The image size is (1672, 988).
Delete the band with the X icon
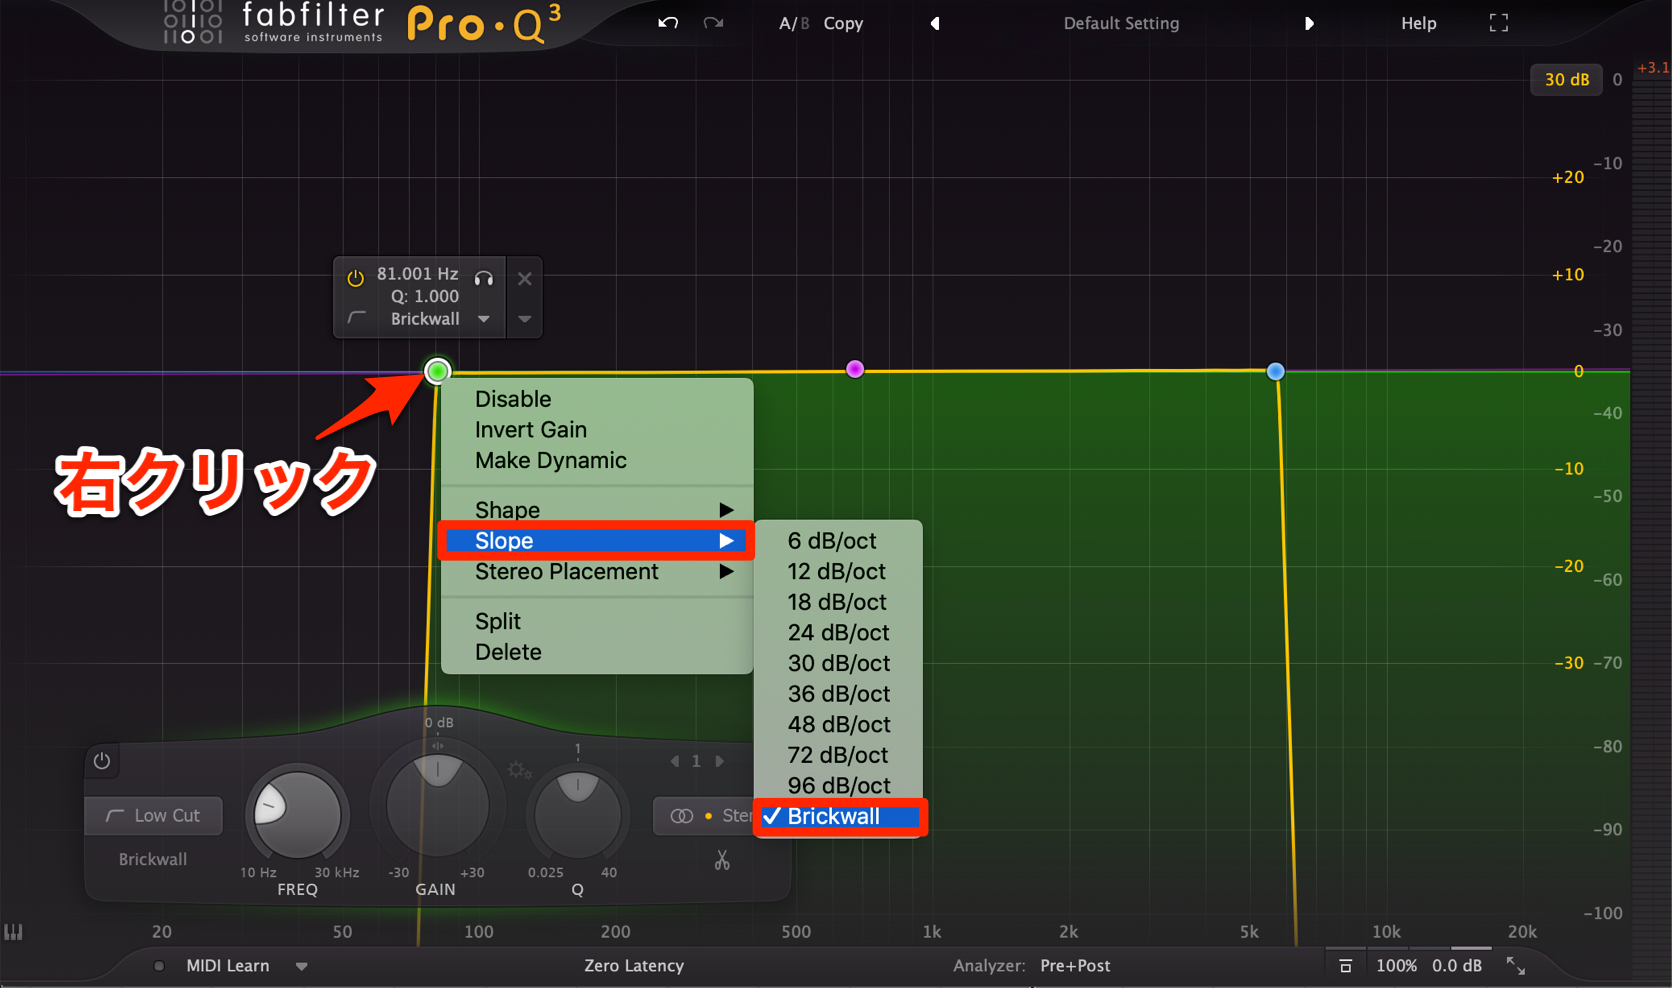pos(525,279)
